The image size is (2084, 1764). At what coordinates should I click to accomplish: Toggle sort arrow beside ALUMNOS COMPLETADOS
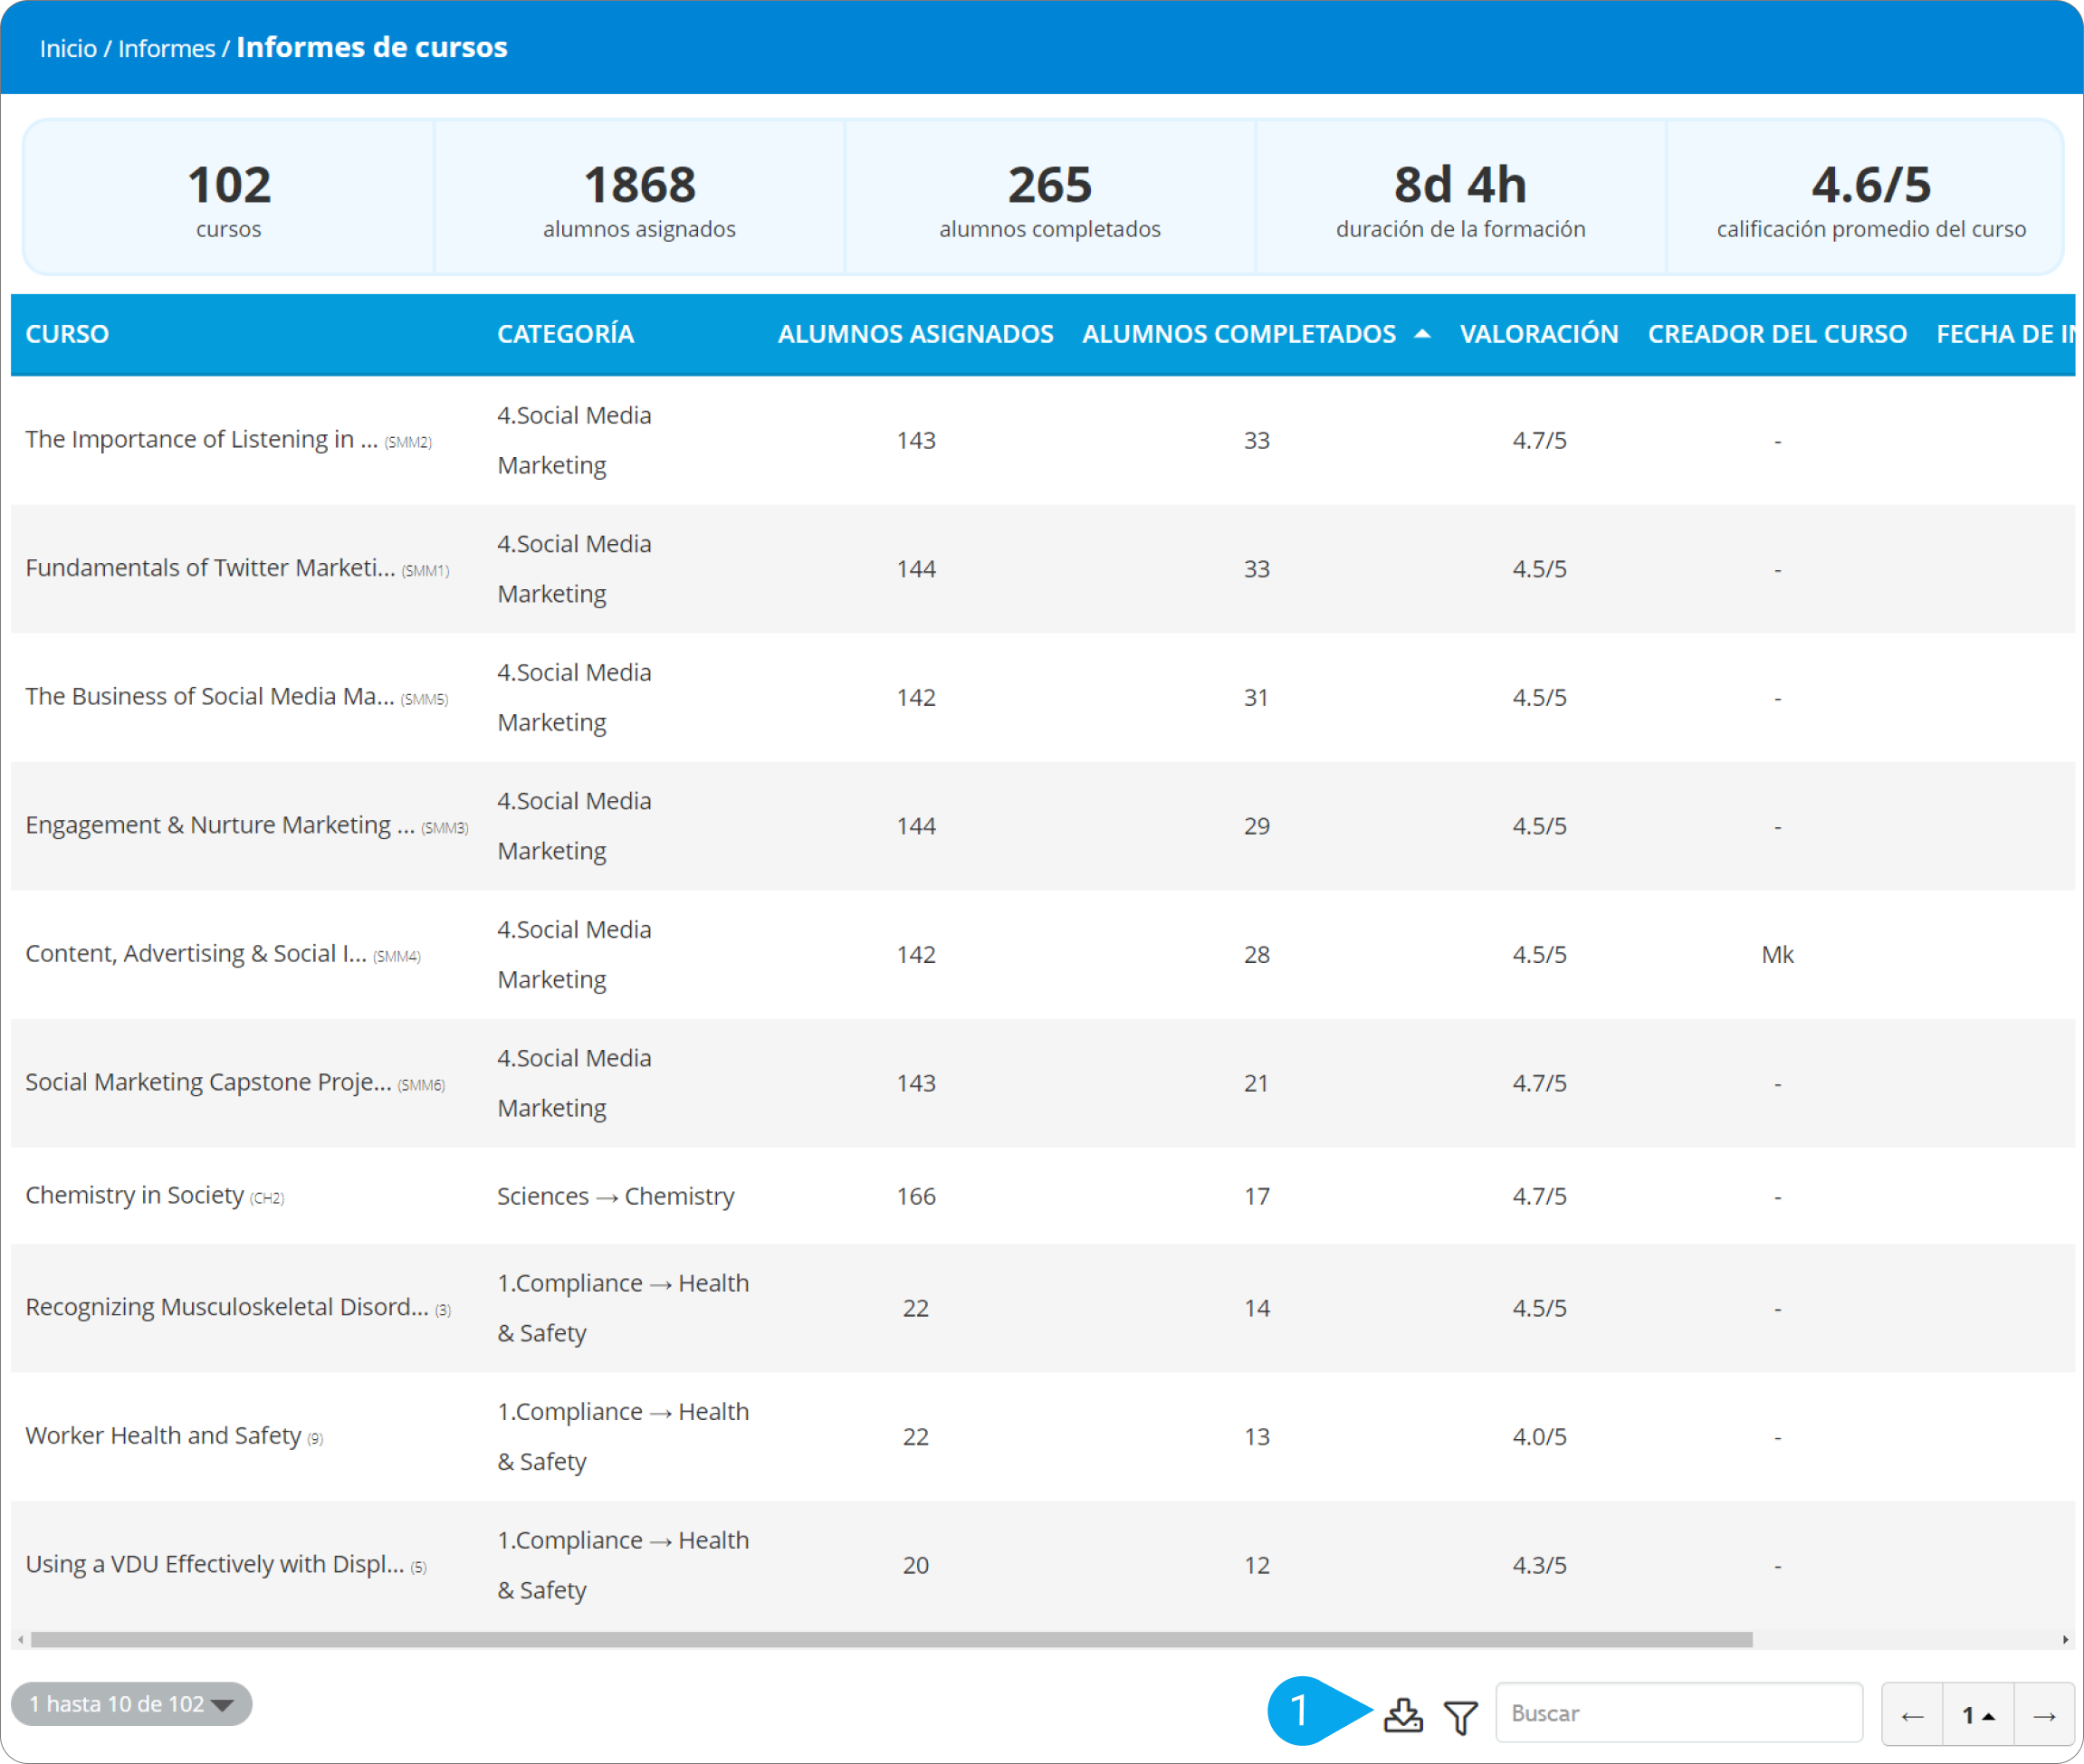(1421, 334)
